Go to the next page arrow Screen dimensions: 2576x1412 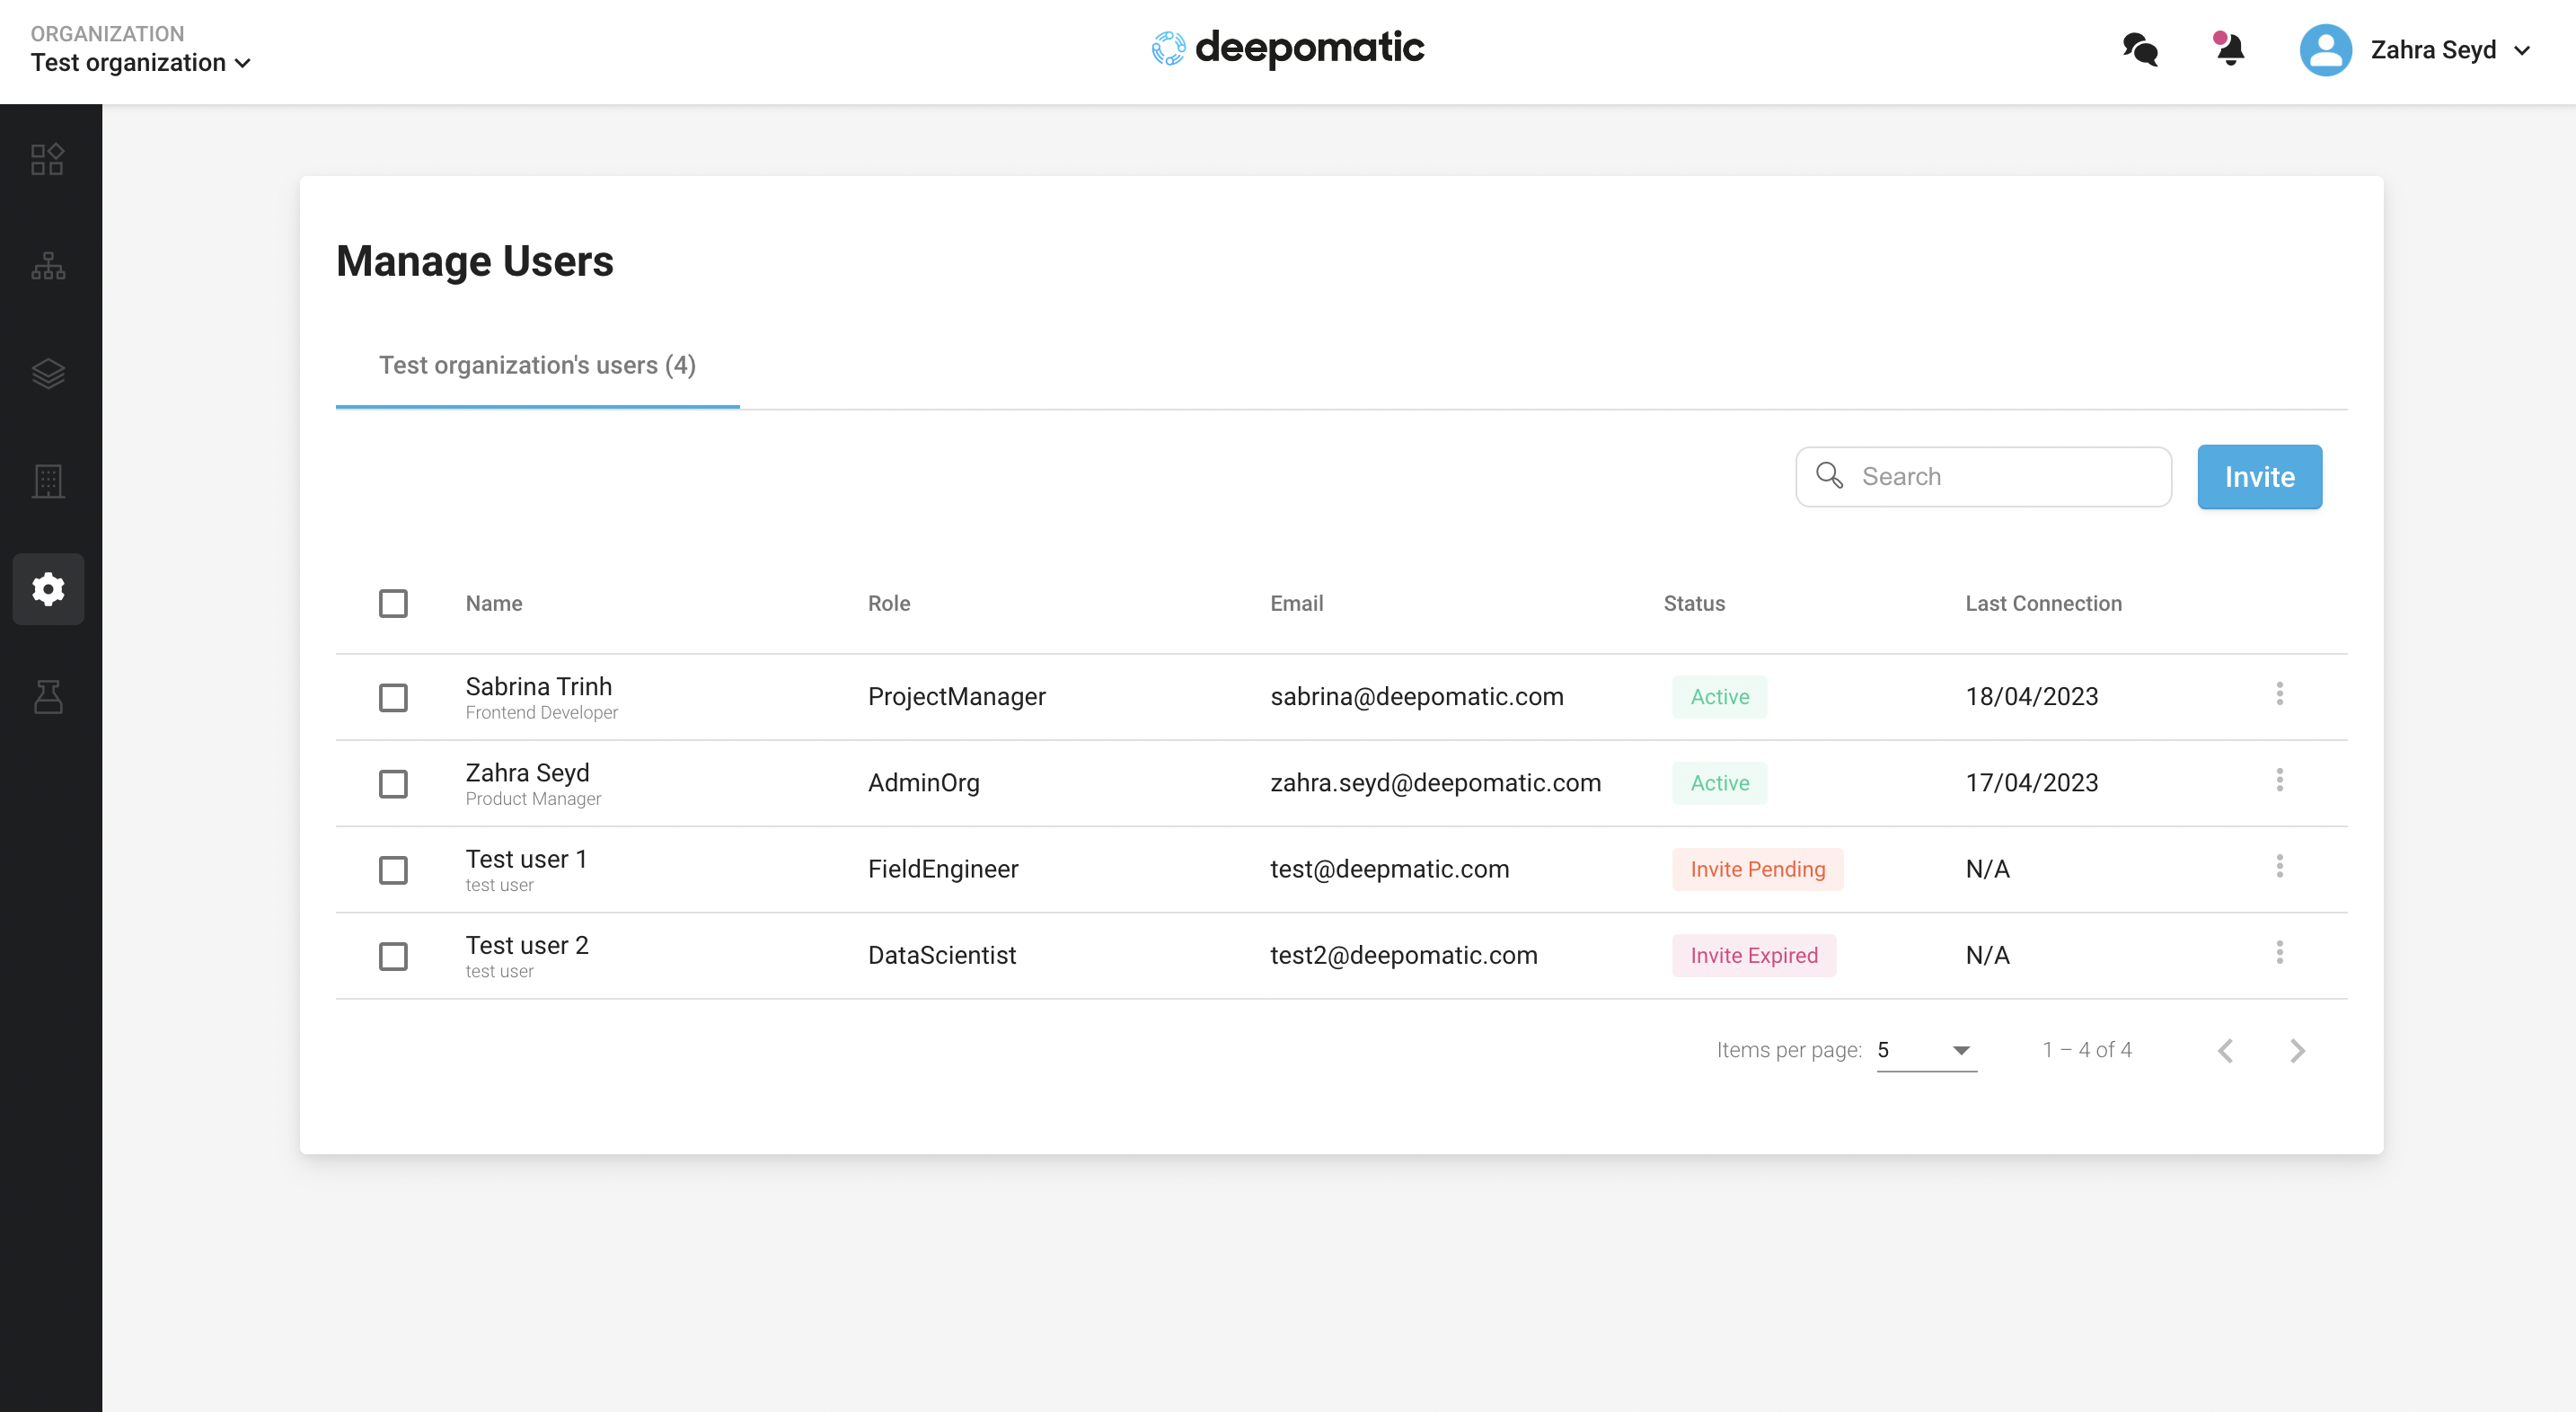2297,1050
